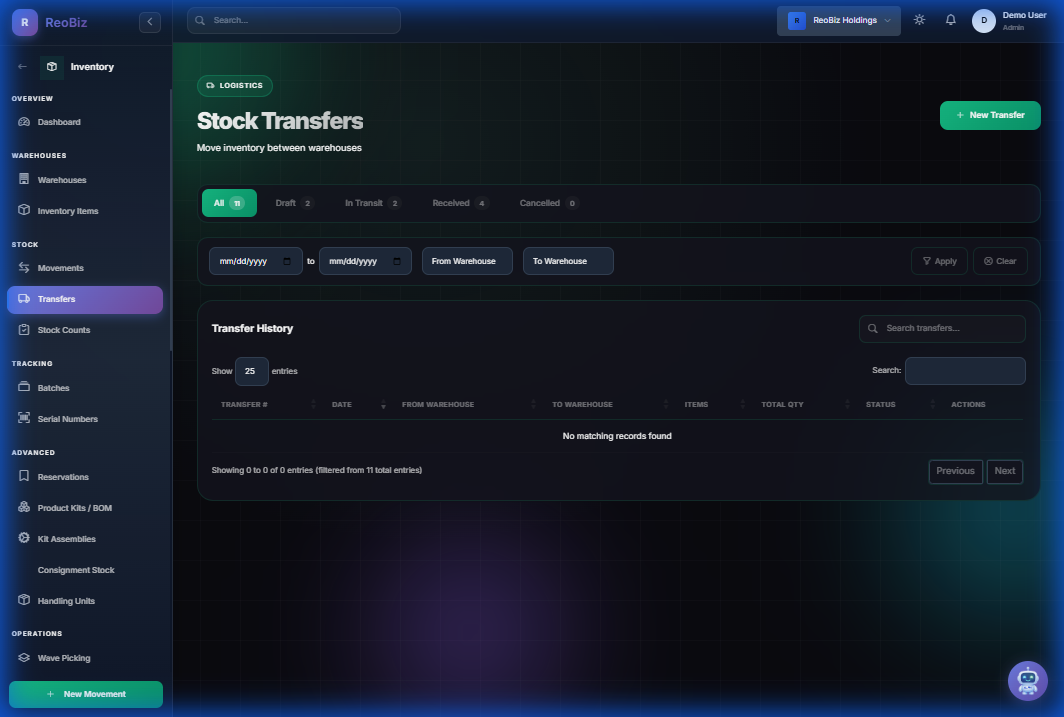
Task: Open the From Warehouse filter dropdown
Action: (467, 261)
